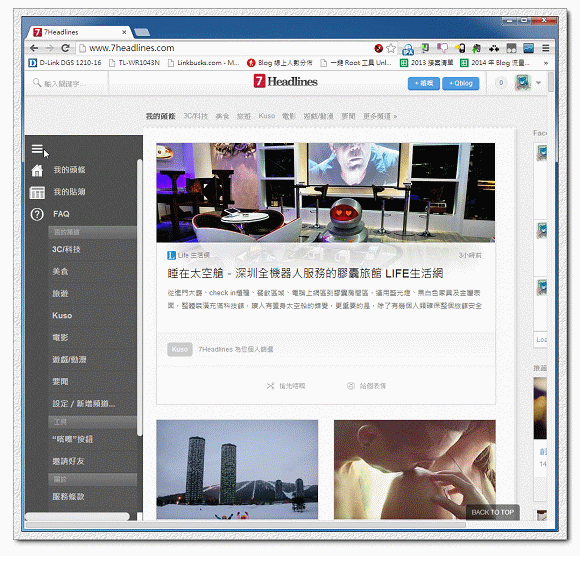The image size is (580, 566).
Task: Select 3C/科技 in top channel nav
Action: (196, 116)
